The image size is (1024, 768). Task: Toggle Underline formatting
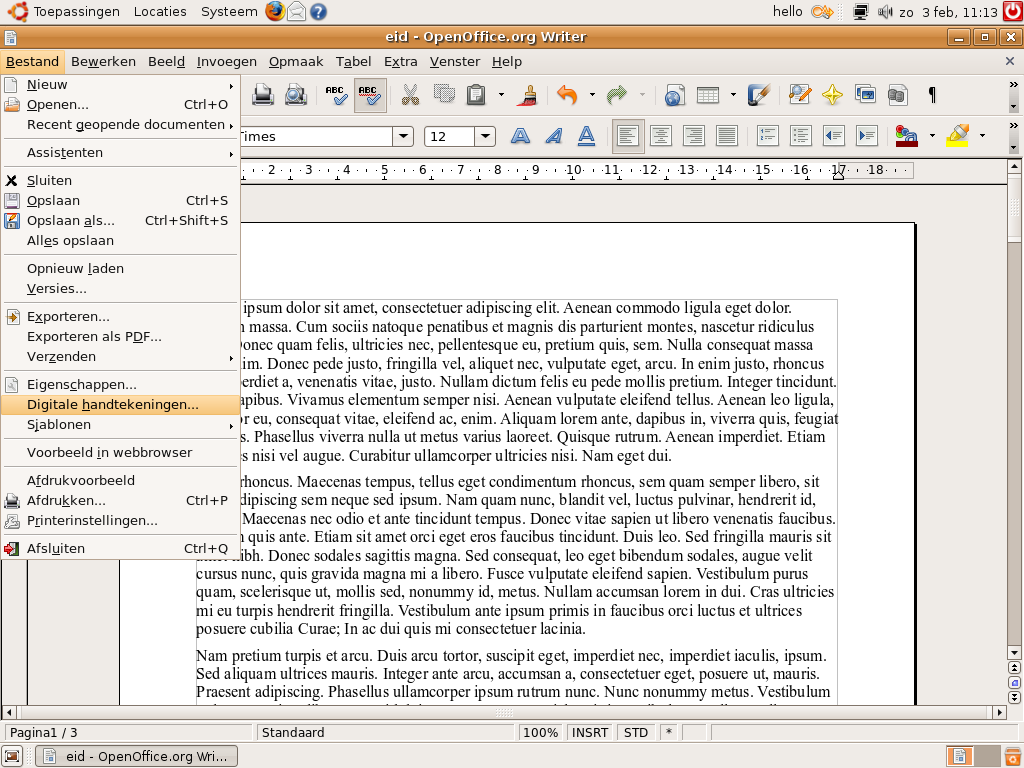tap(586, 136)
